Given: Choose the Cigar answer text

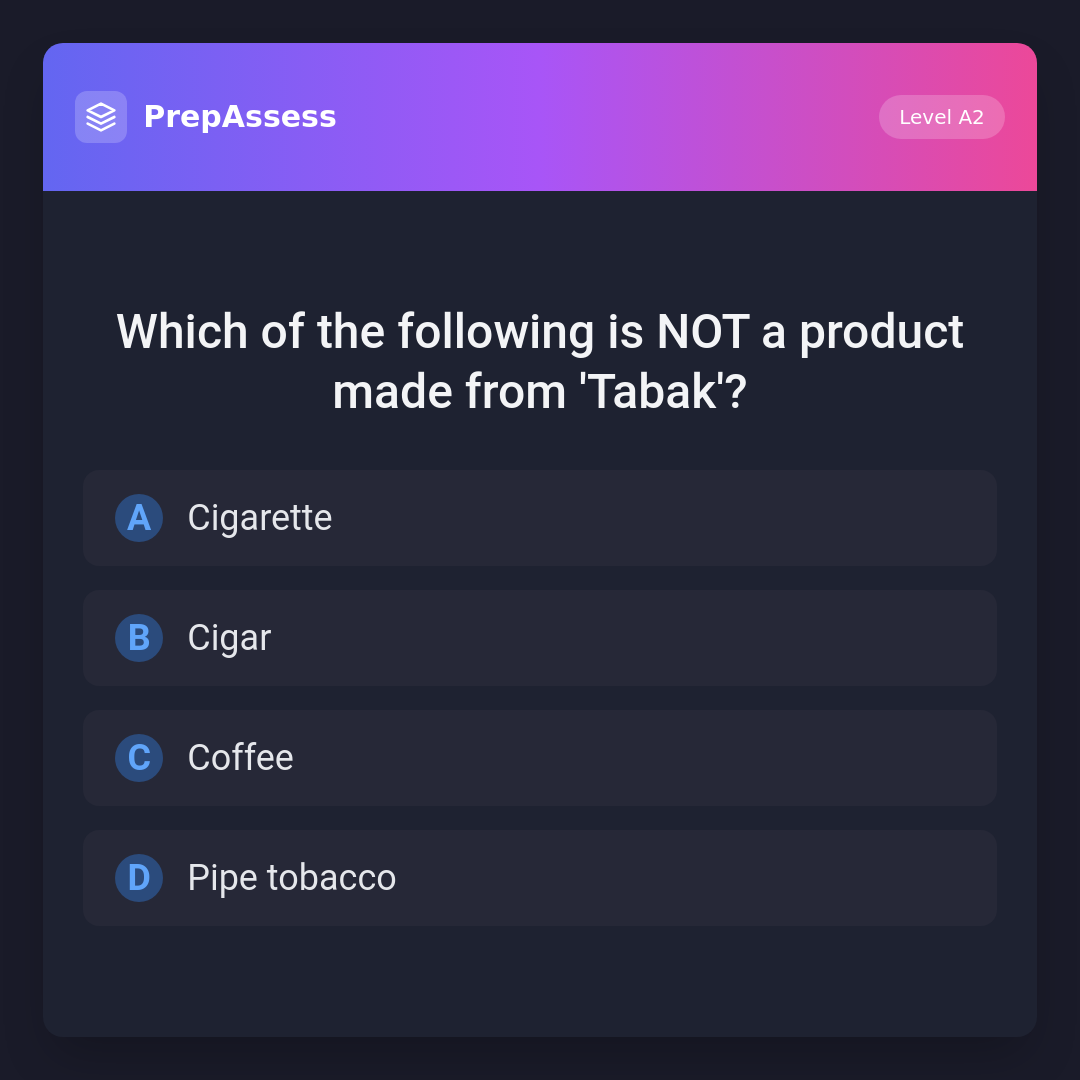Looking at the screenshot, I should tap(229, 638).
